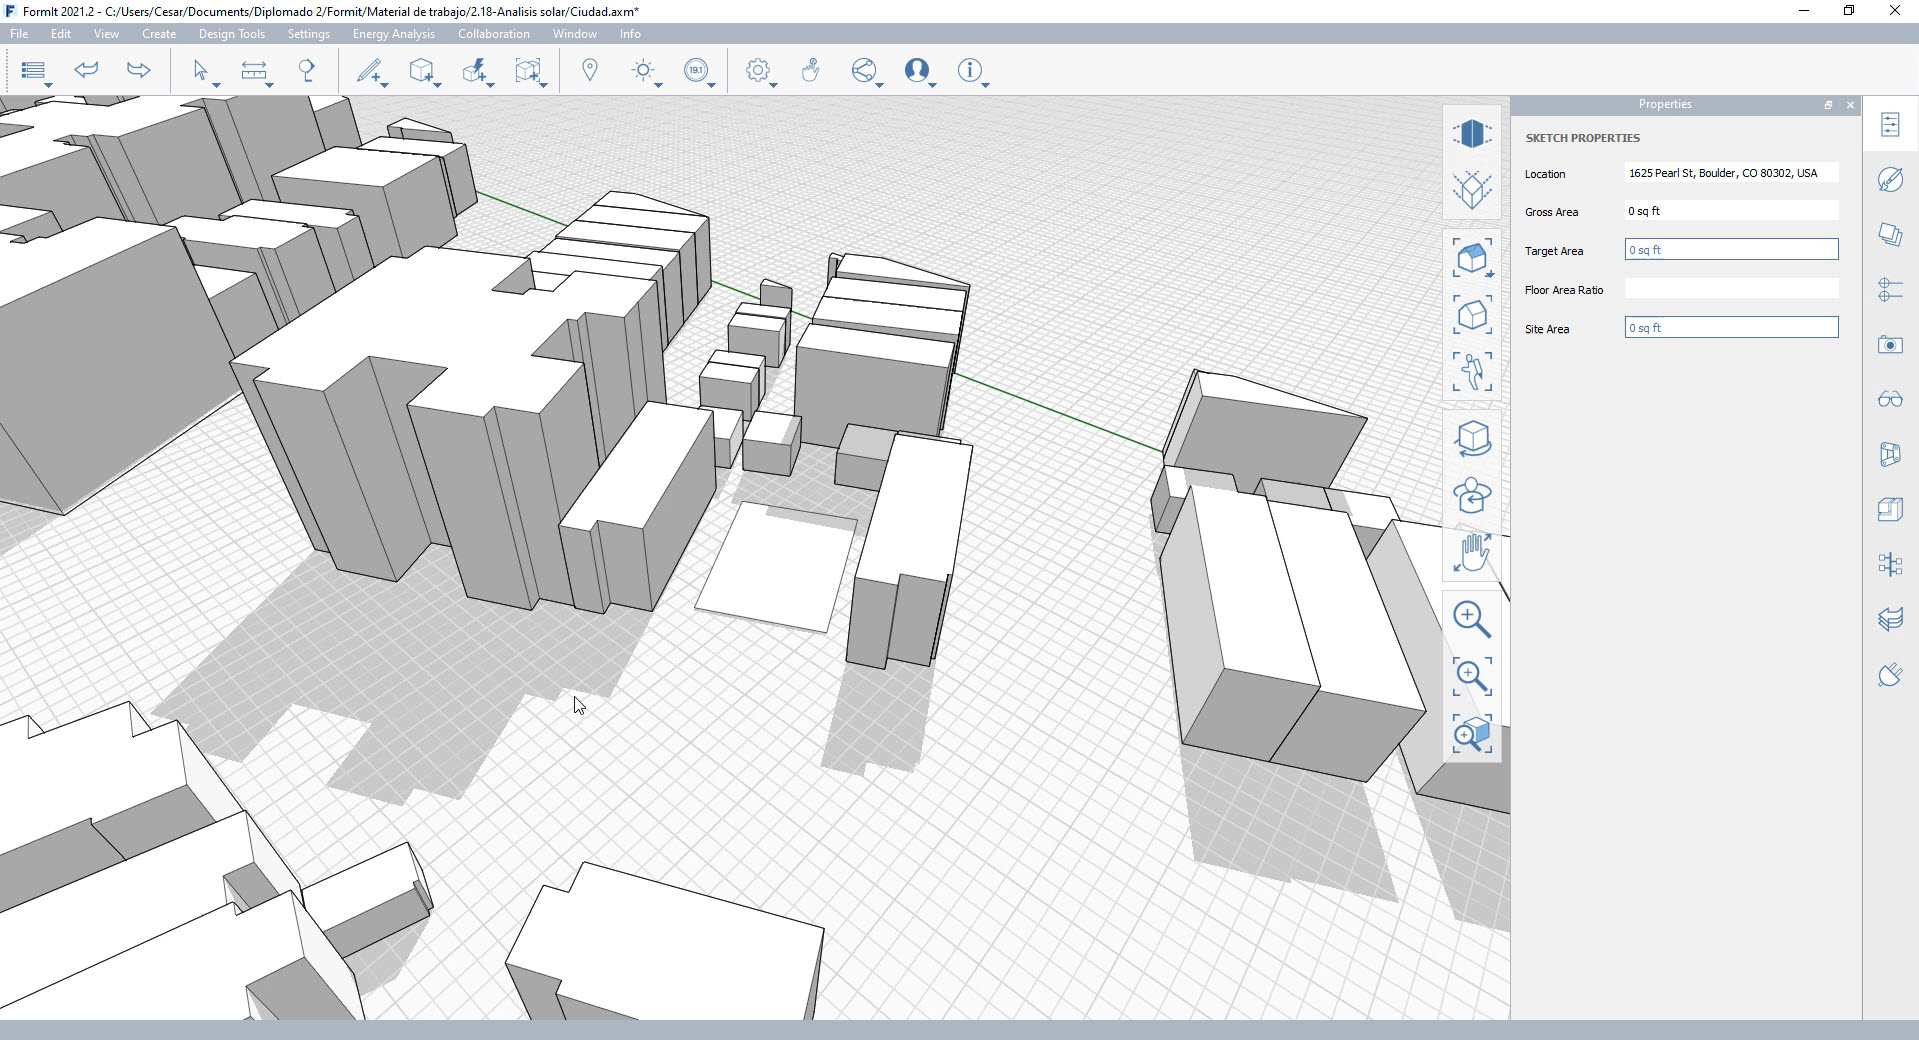
Task: Activate the Pan hand tool
Action: [x=1471, y=553]
